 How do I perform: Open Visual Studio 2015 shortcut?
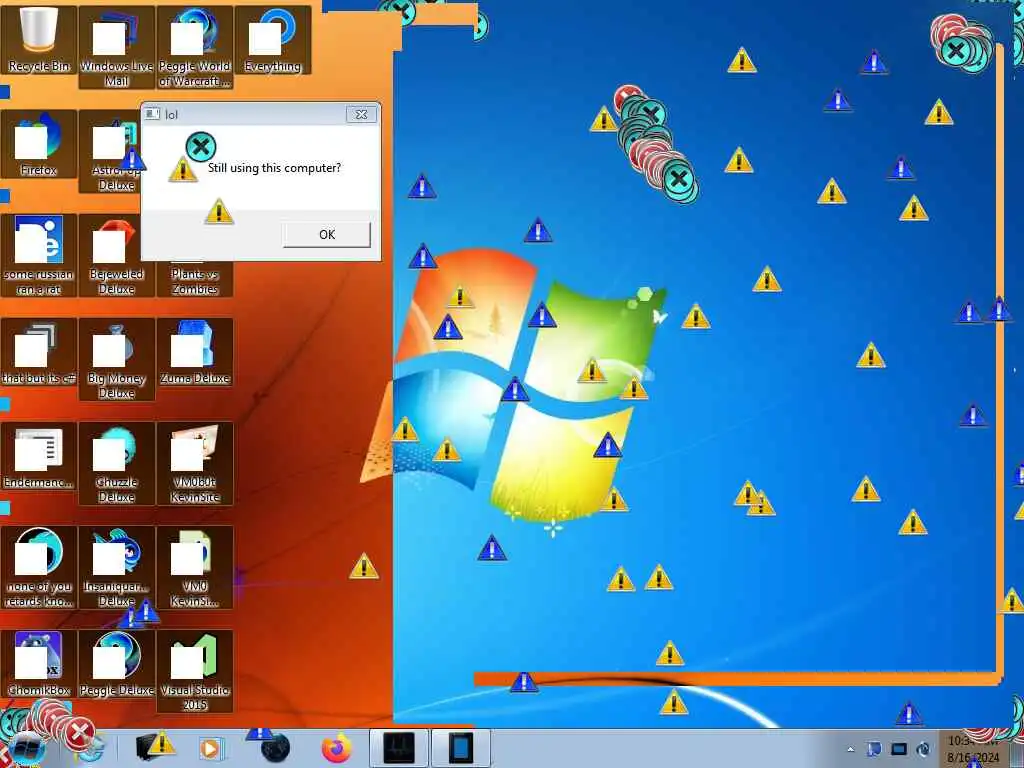(195, 671)
